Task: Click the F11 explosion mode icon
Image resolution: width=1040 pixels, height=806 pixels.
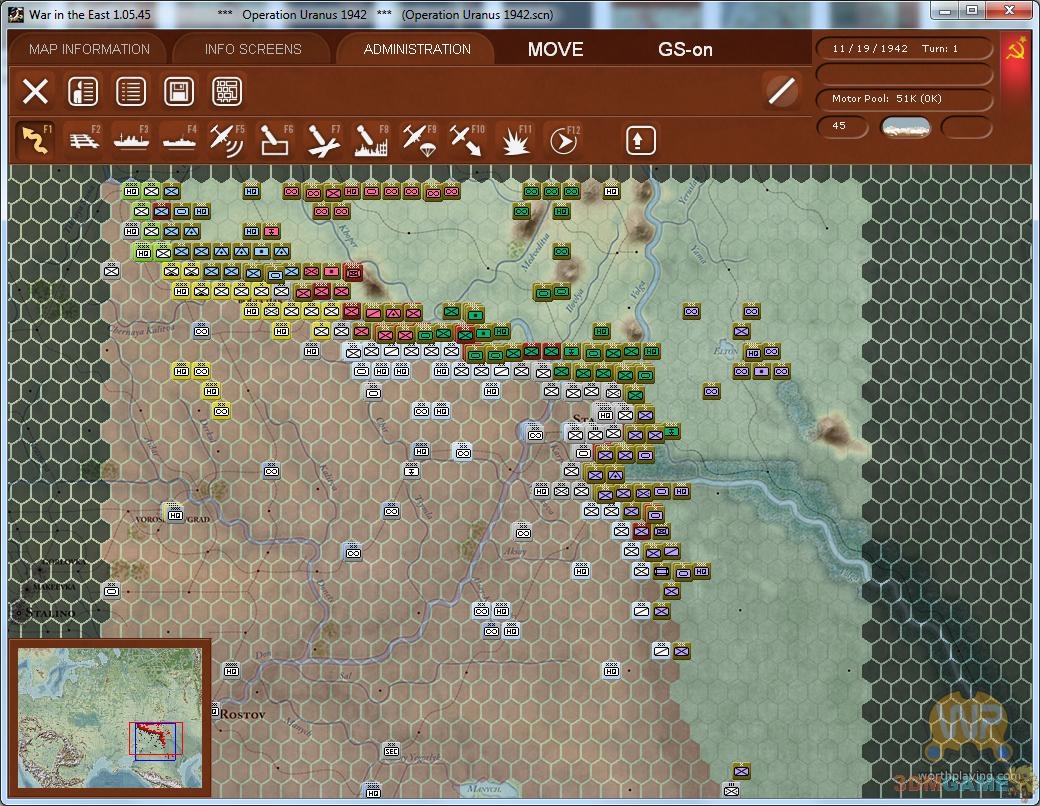Action: (x=515, y=139)
